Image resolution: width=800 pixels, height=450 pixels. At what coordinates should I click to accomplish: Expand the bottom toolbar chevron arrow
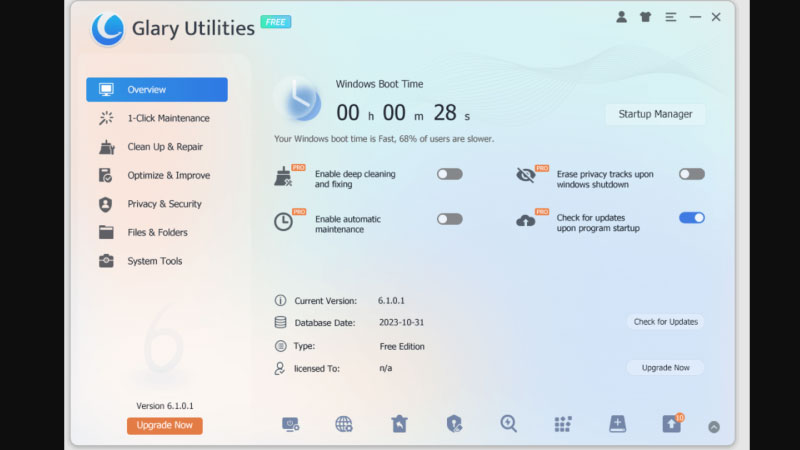714,427
